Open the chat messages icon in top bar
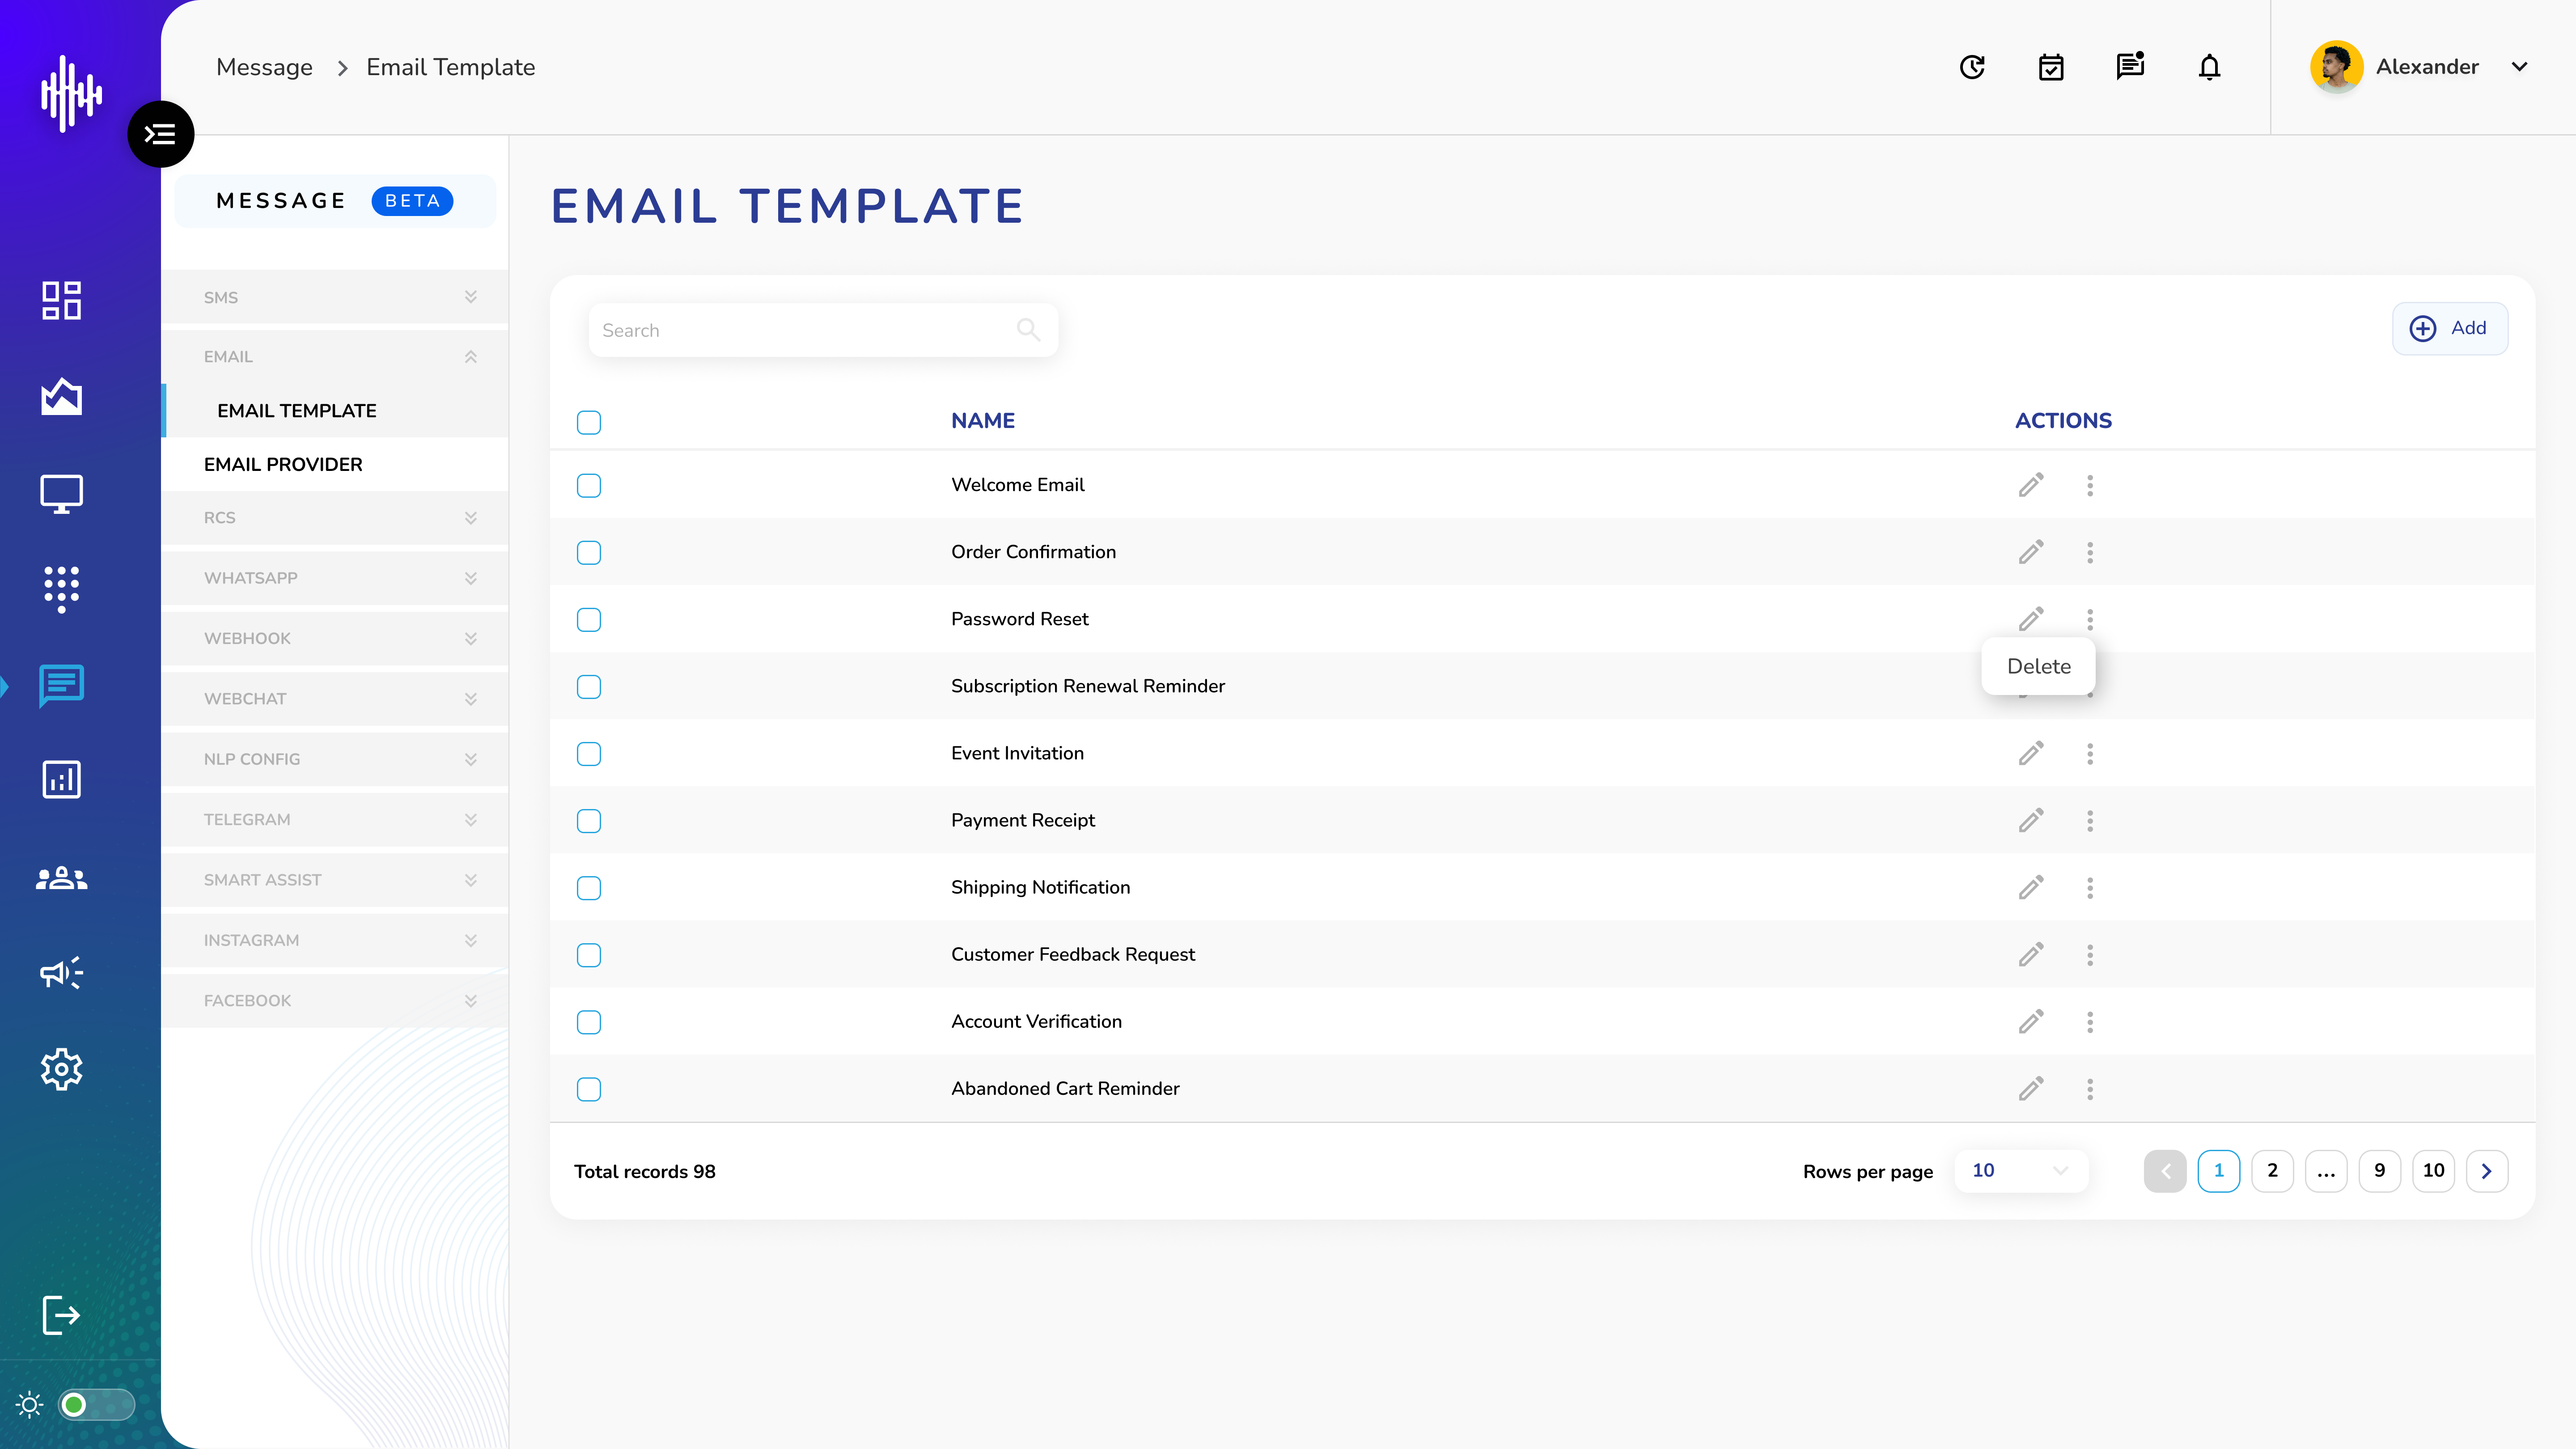This screenshot has width=2576, height=1449. (2130, 66)
